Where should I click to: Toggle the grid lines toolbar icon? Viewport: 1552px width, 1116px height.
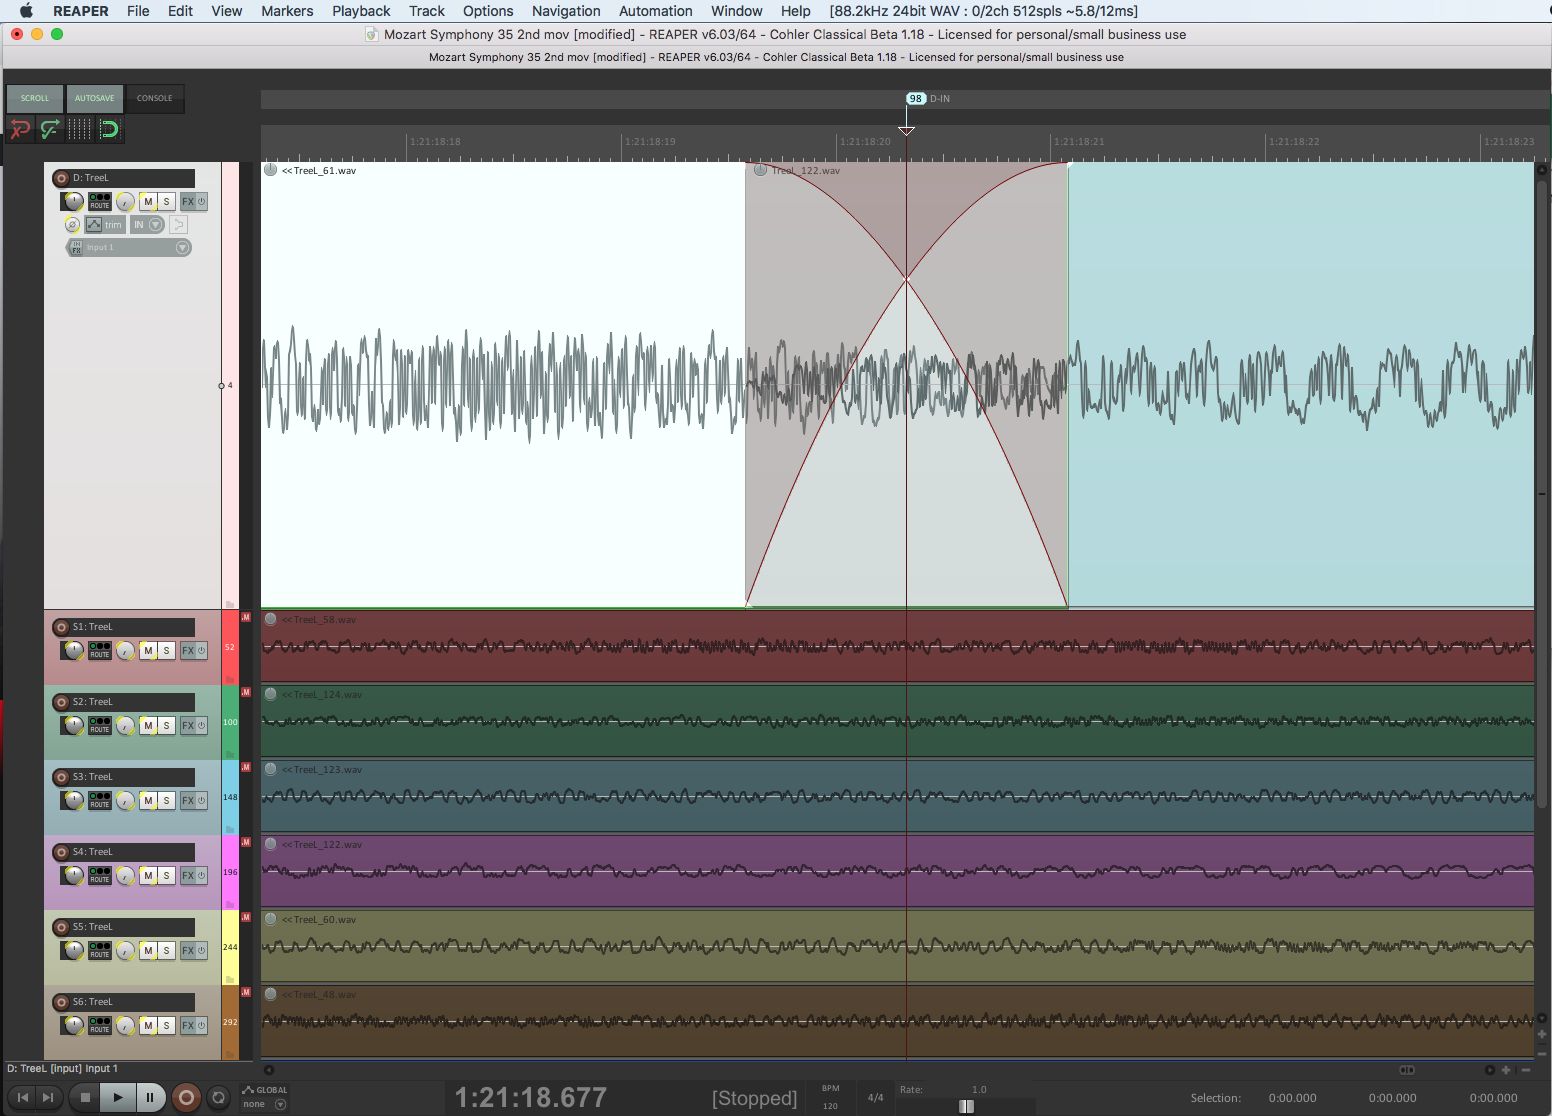[80, 129]
